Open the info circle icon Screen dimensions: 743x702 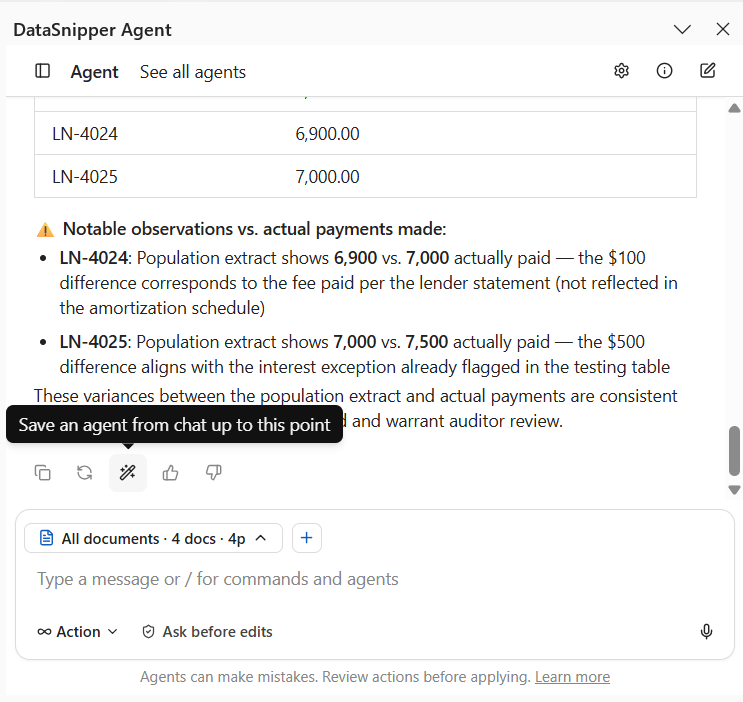pos(664,71)
